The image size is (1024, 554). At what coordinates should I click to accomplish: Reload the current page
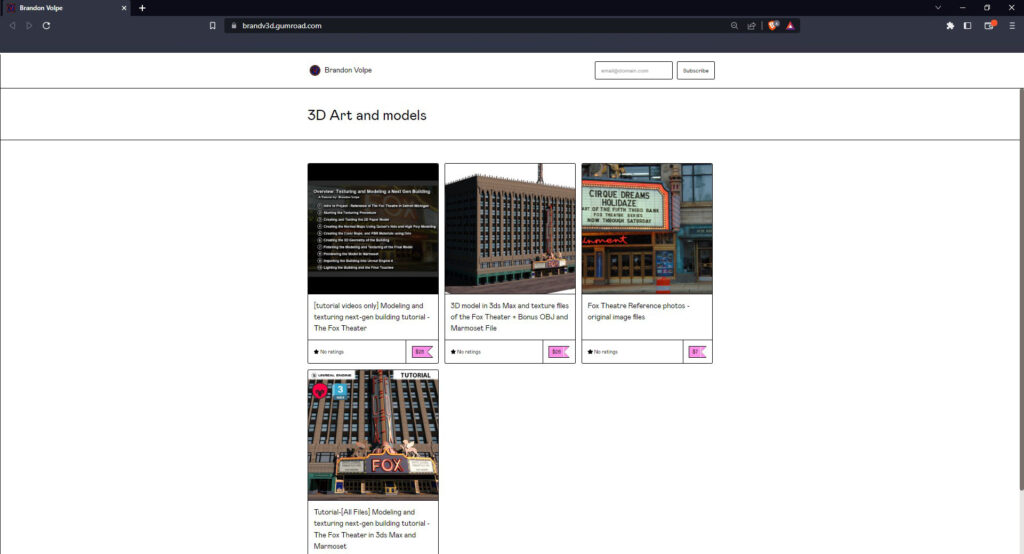tap(46, 25)
